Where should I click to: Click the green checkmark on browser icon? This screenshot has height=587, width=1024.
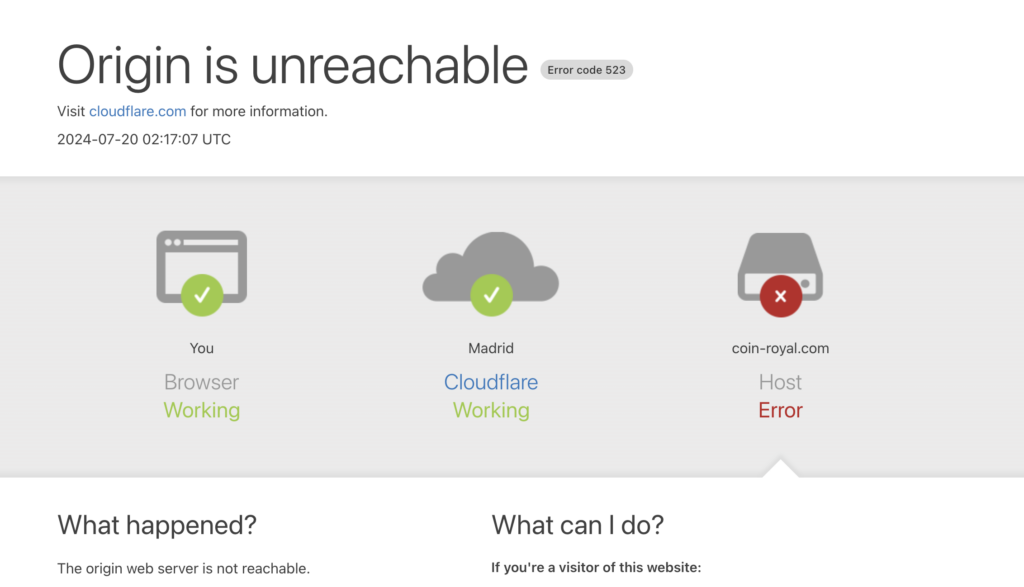(x=202, y=295)
